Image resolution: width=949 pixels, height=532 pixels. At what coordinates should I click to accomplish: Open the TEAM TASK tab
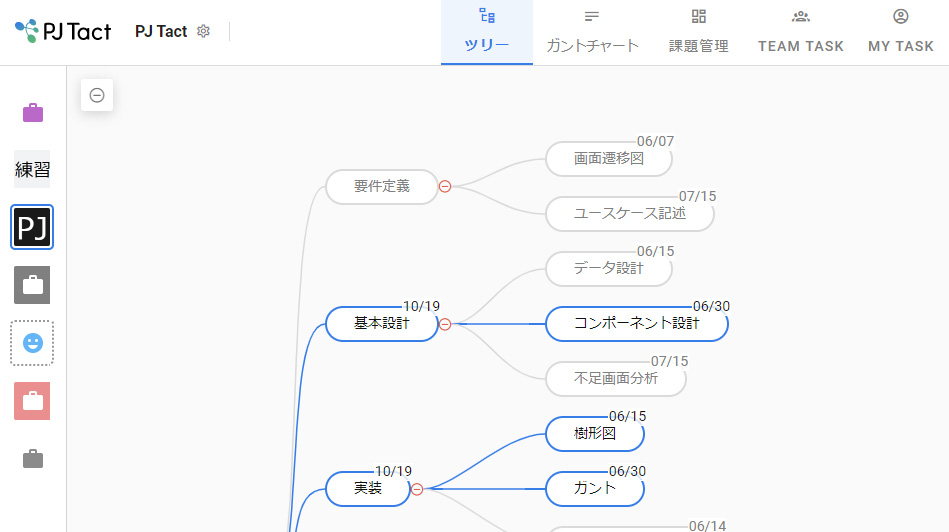click(x=801, y=32)
